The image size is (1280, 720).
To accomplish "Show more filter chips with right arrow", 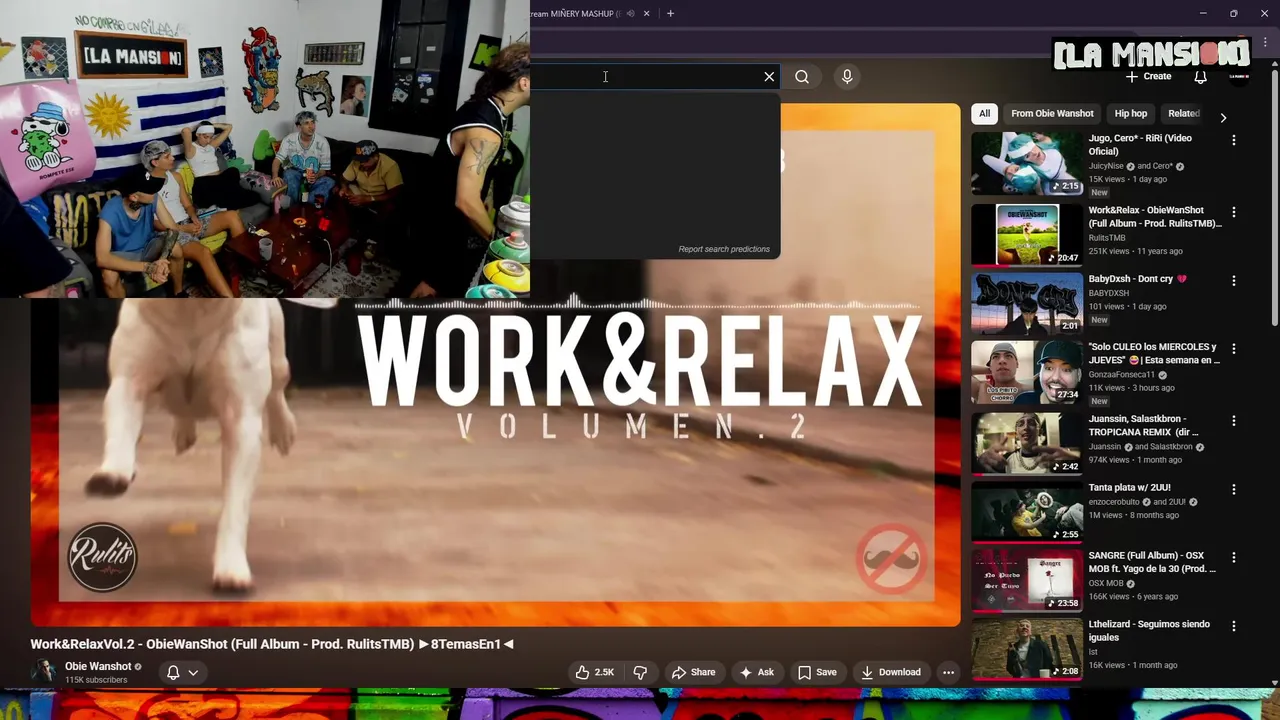I will point(1223,117).
